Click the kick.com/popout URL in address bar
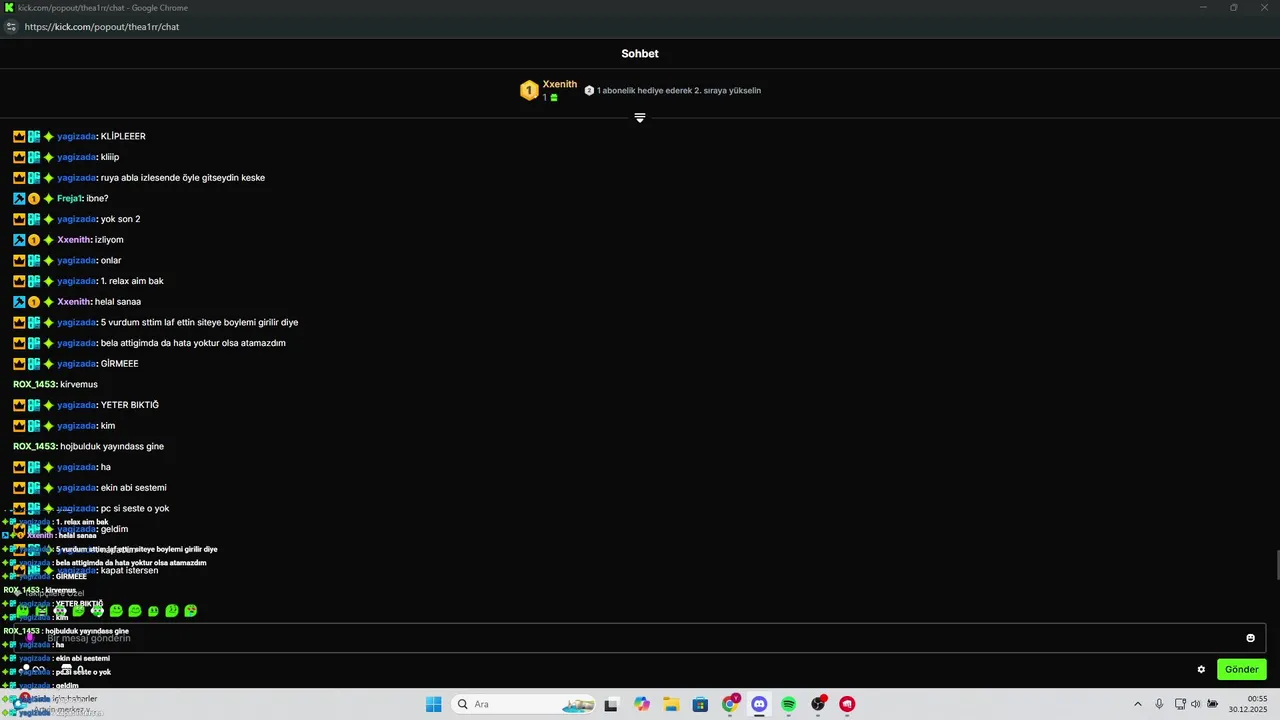1280x720 pixels. click(x=102, y=27)
